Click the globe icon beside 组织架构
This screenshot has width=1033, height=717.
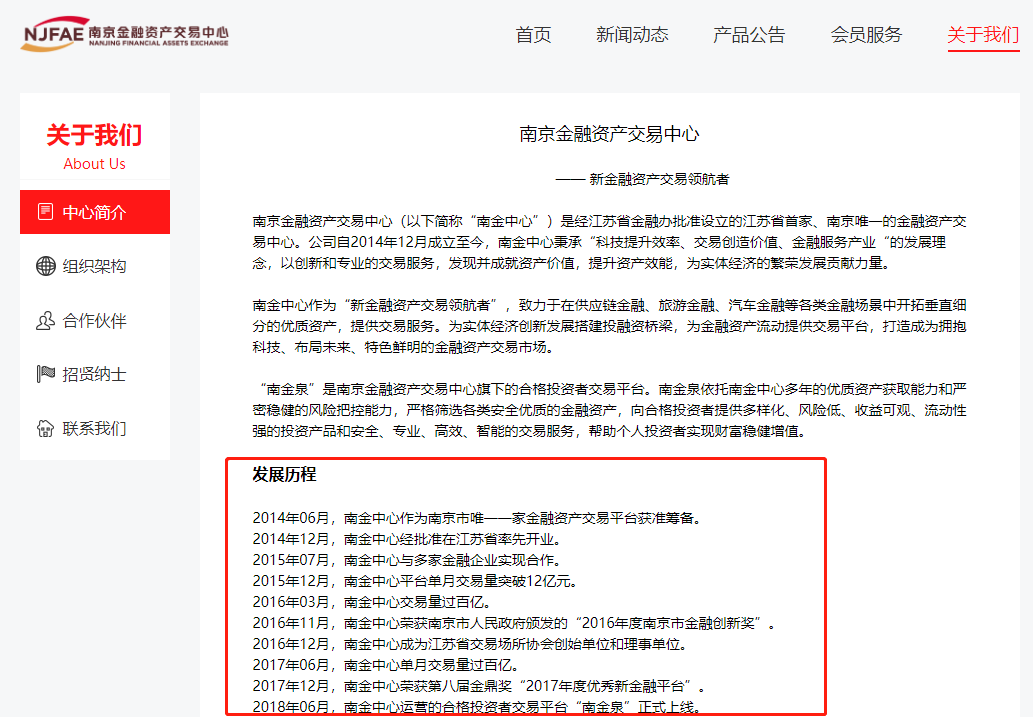pyautogui.click(x=45, y=266)
